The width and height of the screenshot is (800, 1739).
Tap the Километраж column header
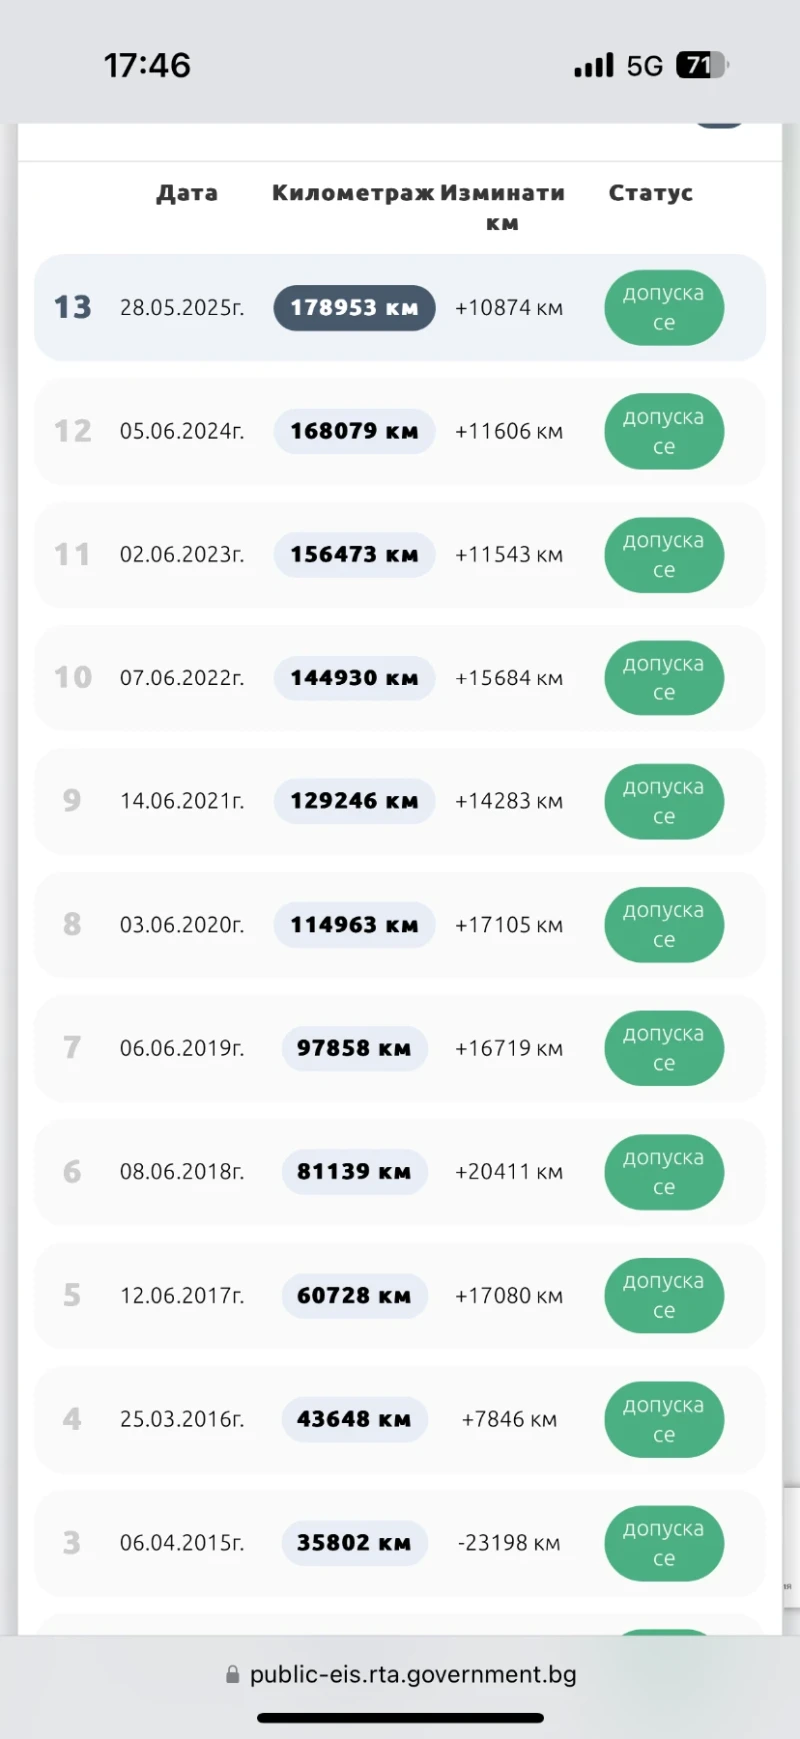coord(353,193)
